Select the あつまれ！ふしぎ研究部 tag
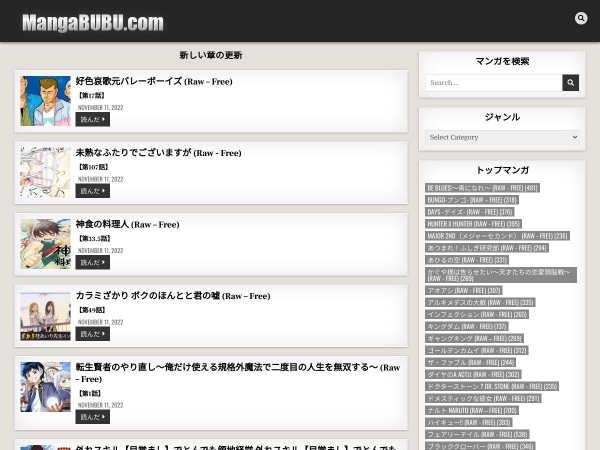 pyautogui.click(x=487, y=248)
